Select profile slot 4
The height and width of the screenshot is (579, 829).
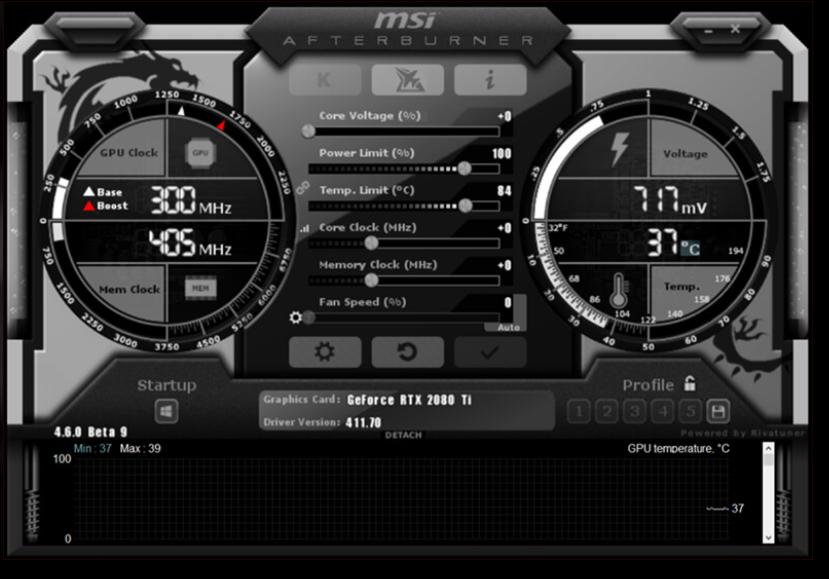(662, 411)
